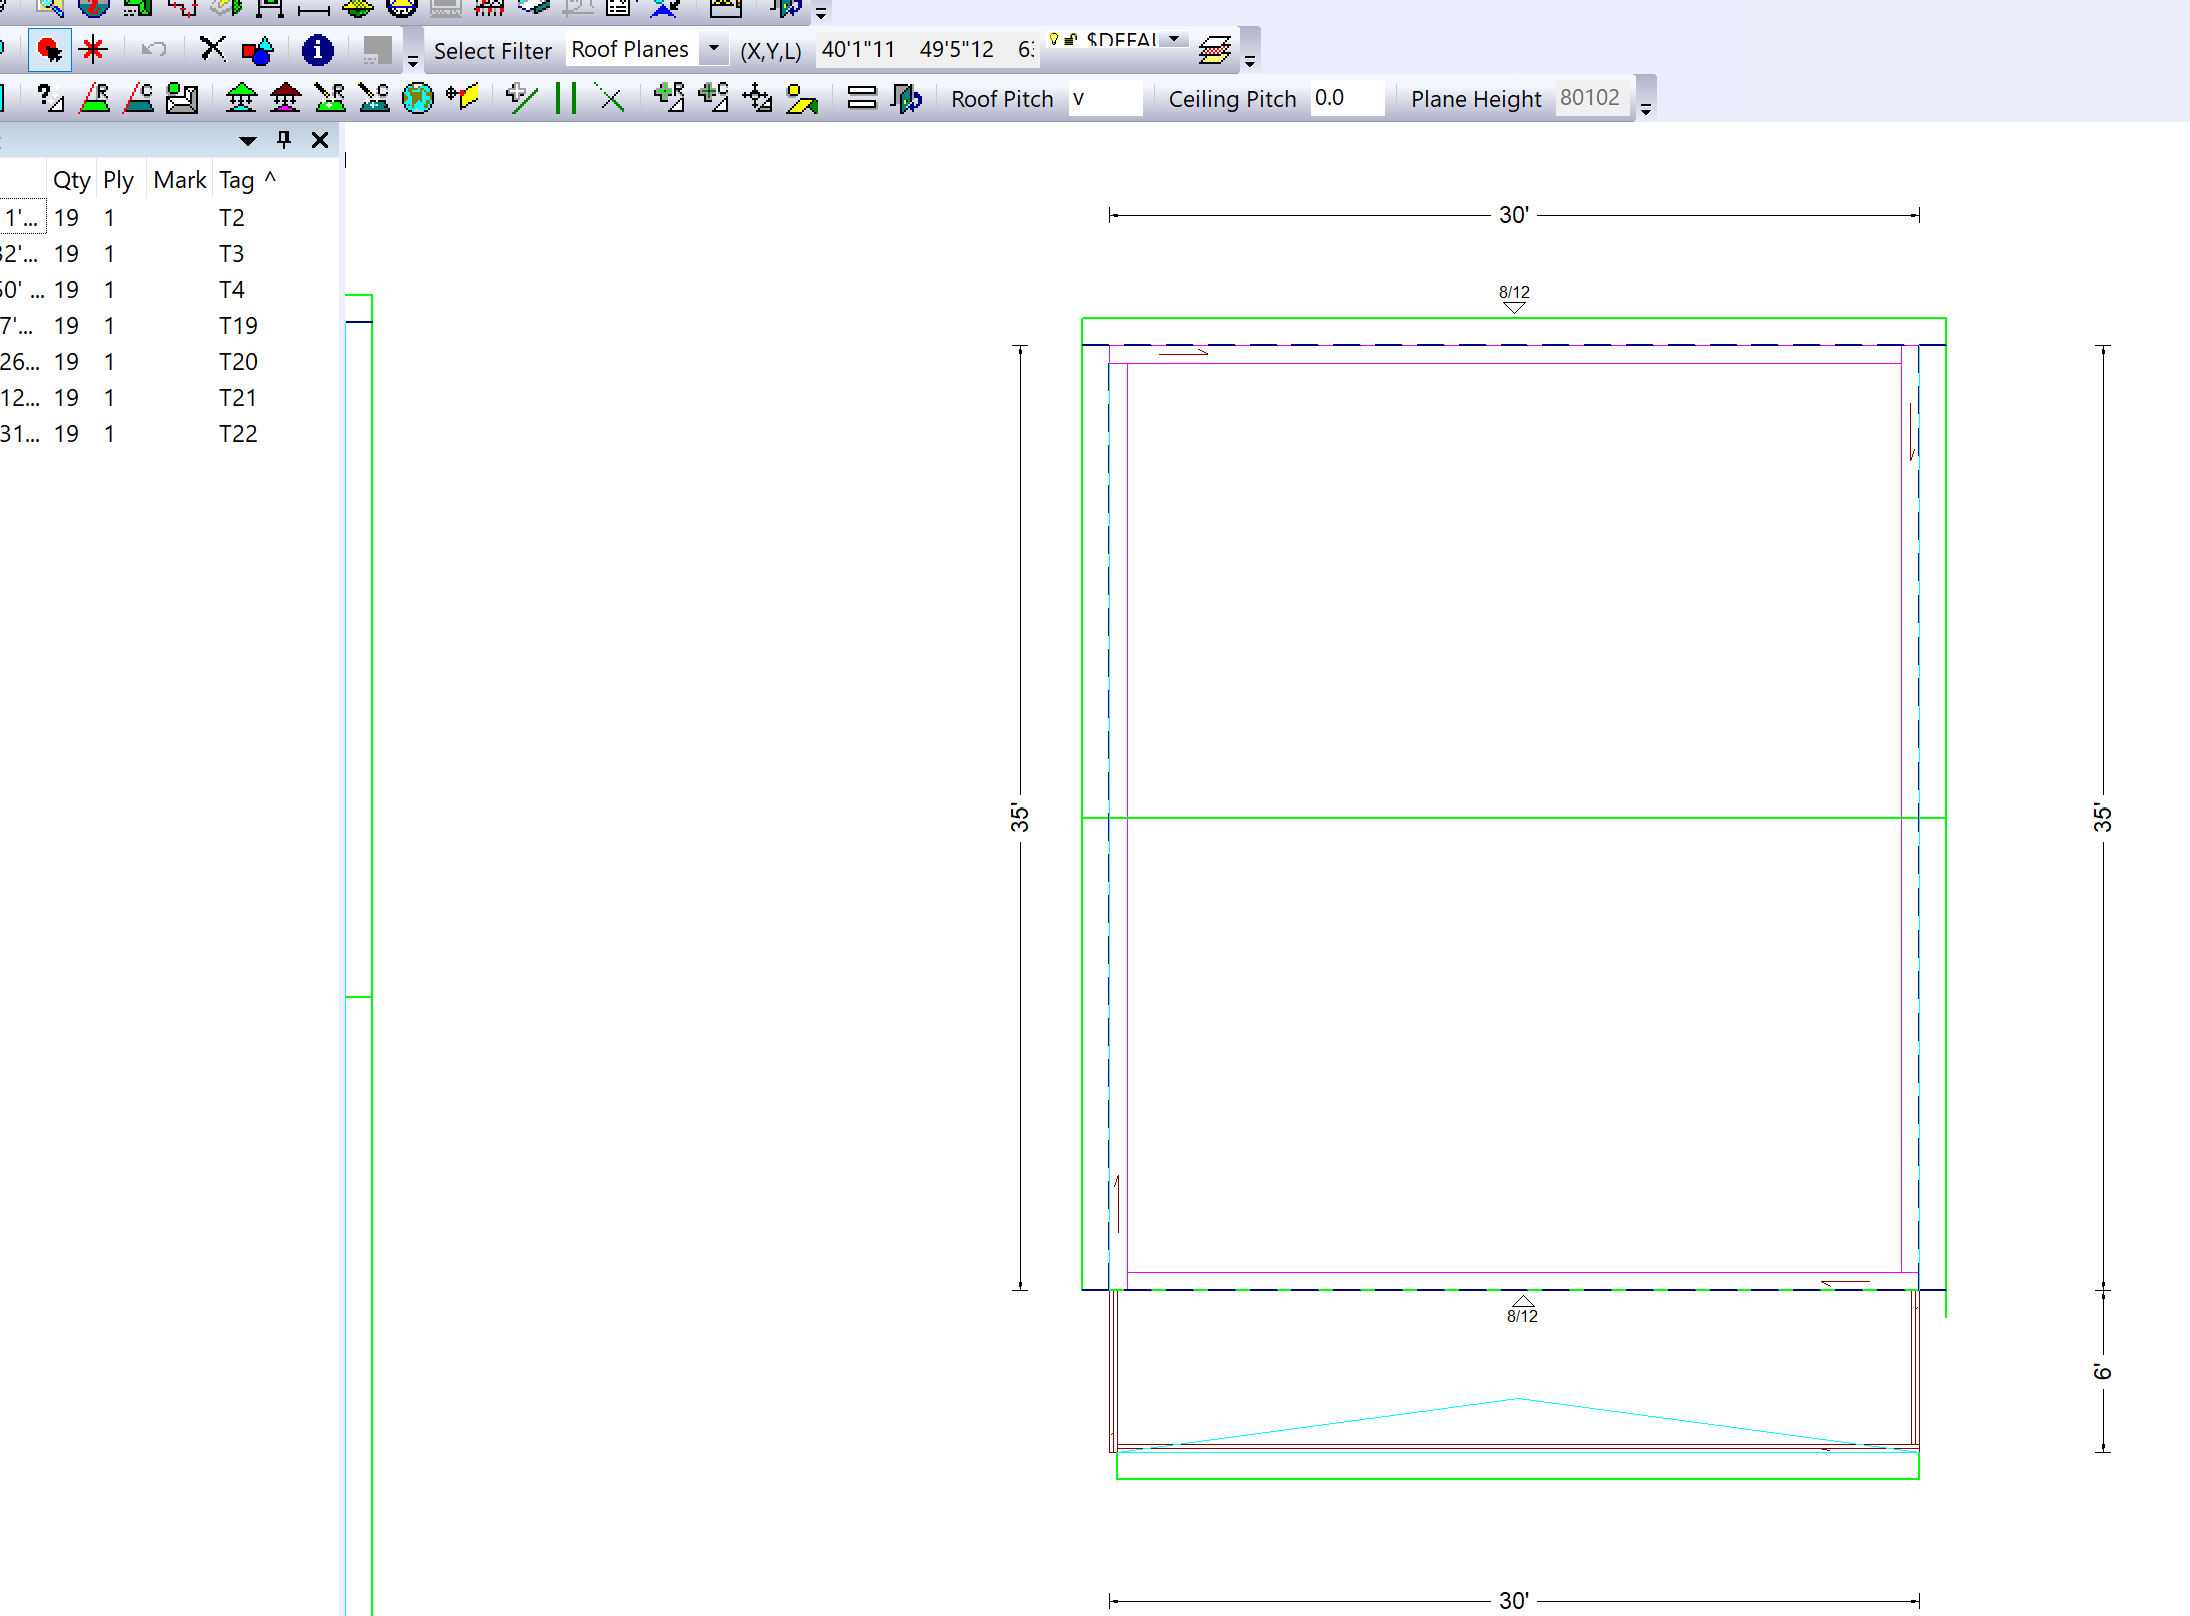Click the globe icon in roof toolbar
This screenshot has height=1616, width=2190.
click(x=417, y=98)
